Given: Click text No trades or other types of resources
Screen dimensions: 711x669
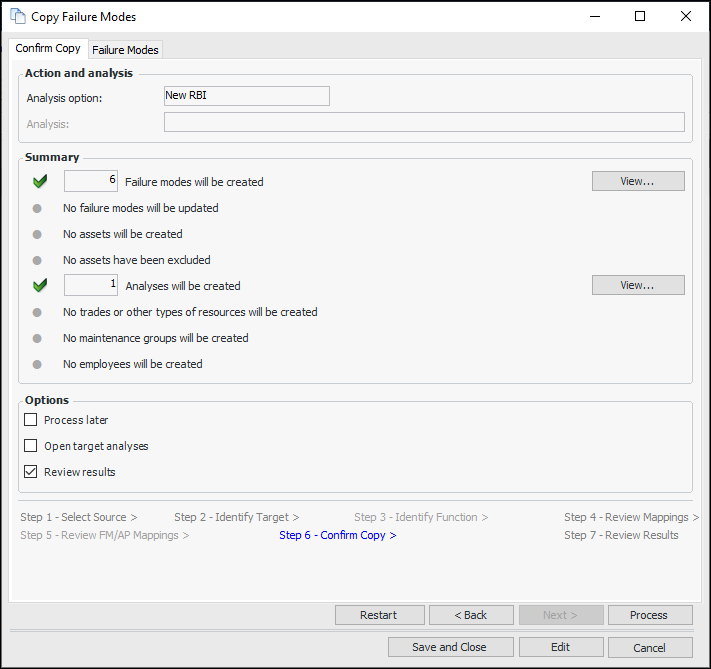Looking at the screenshot, I should (190, 313).
